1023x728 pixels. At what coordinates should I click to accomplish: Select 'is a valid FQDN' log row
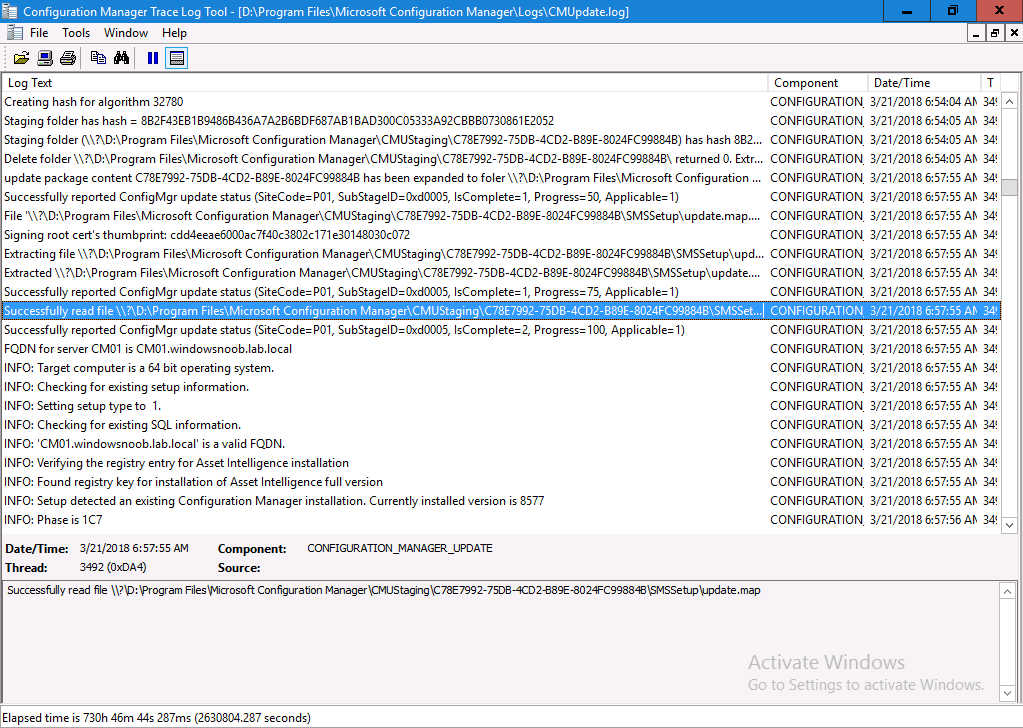point(501,444)
